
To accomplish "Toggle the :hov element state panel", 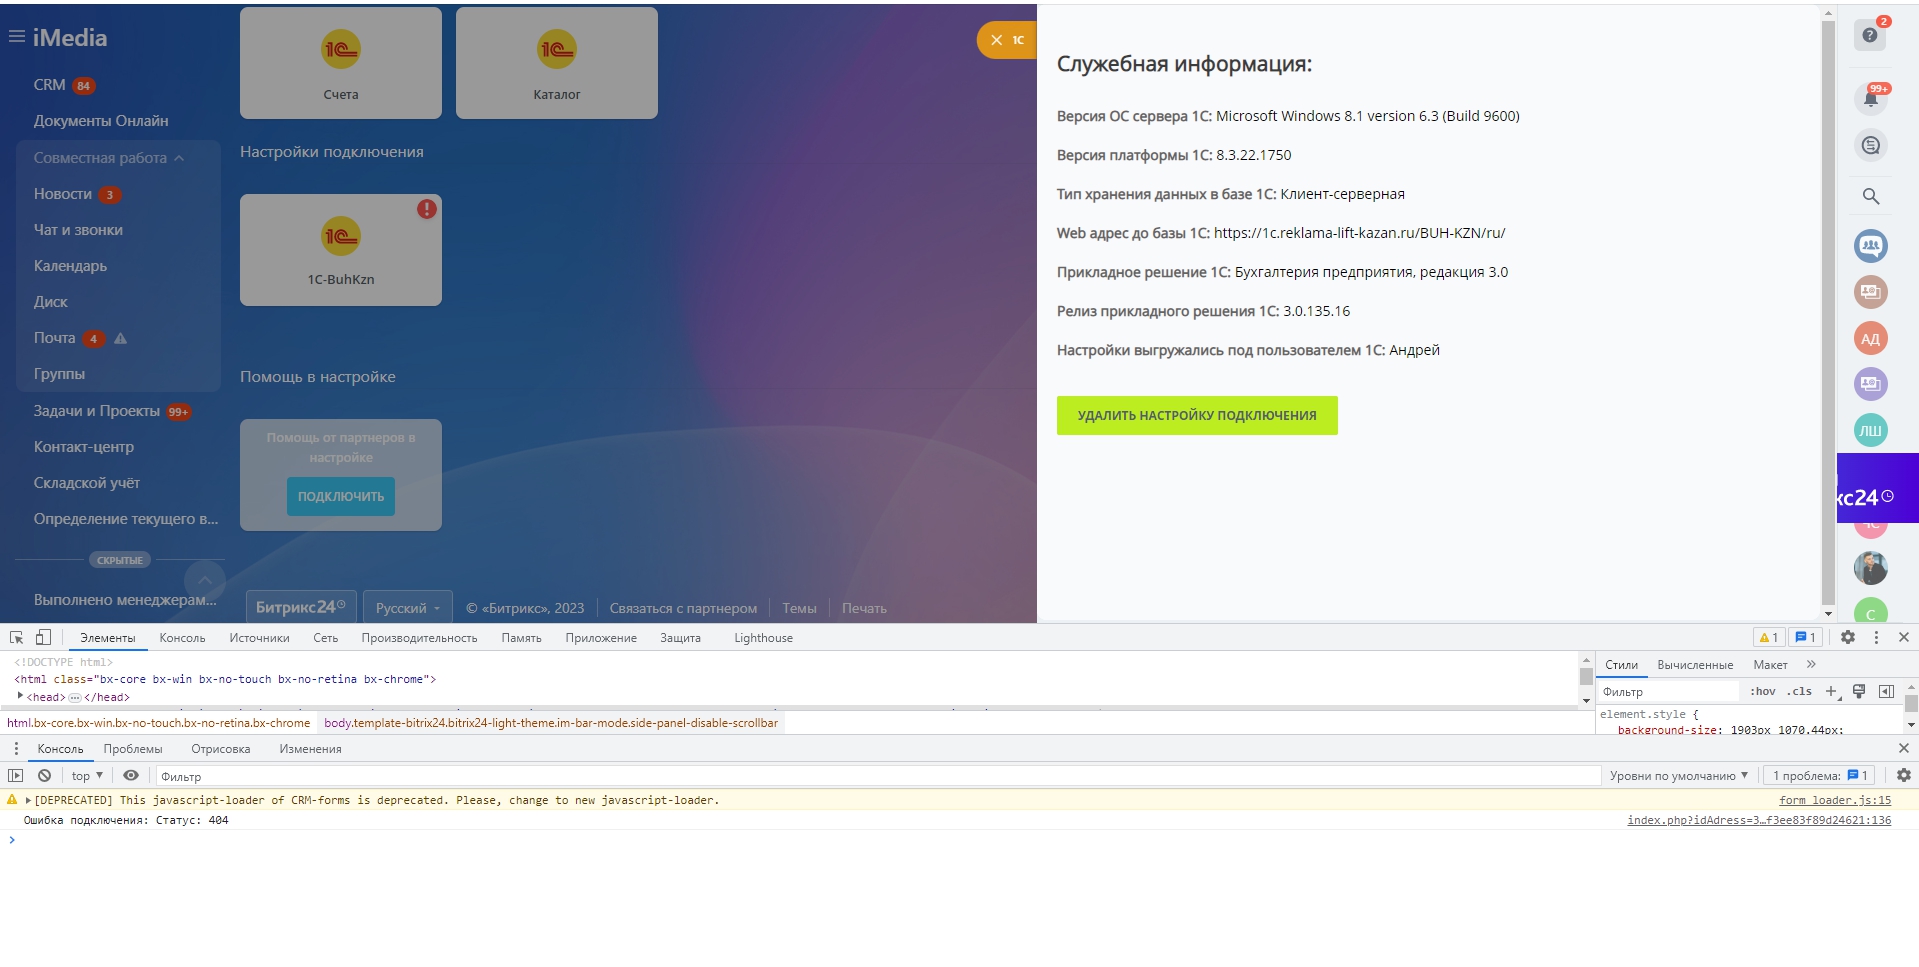I will pyautogui.click(x=1763, y=691).
